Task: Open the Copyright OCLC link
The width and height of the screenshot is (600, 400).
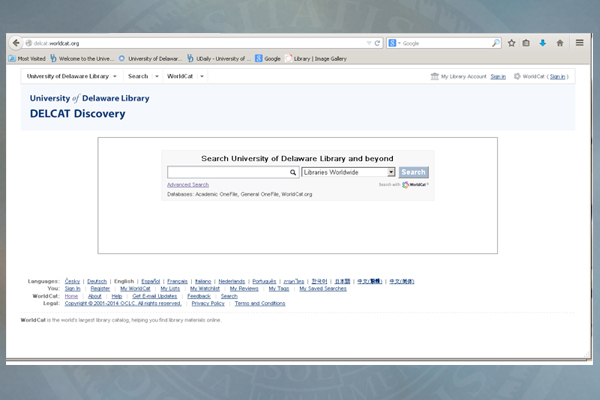Action: (123, 304)
